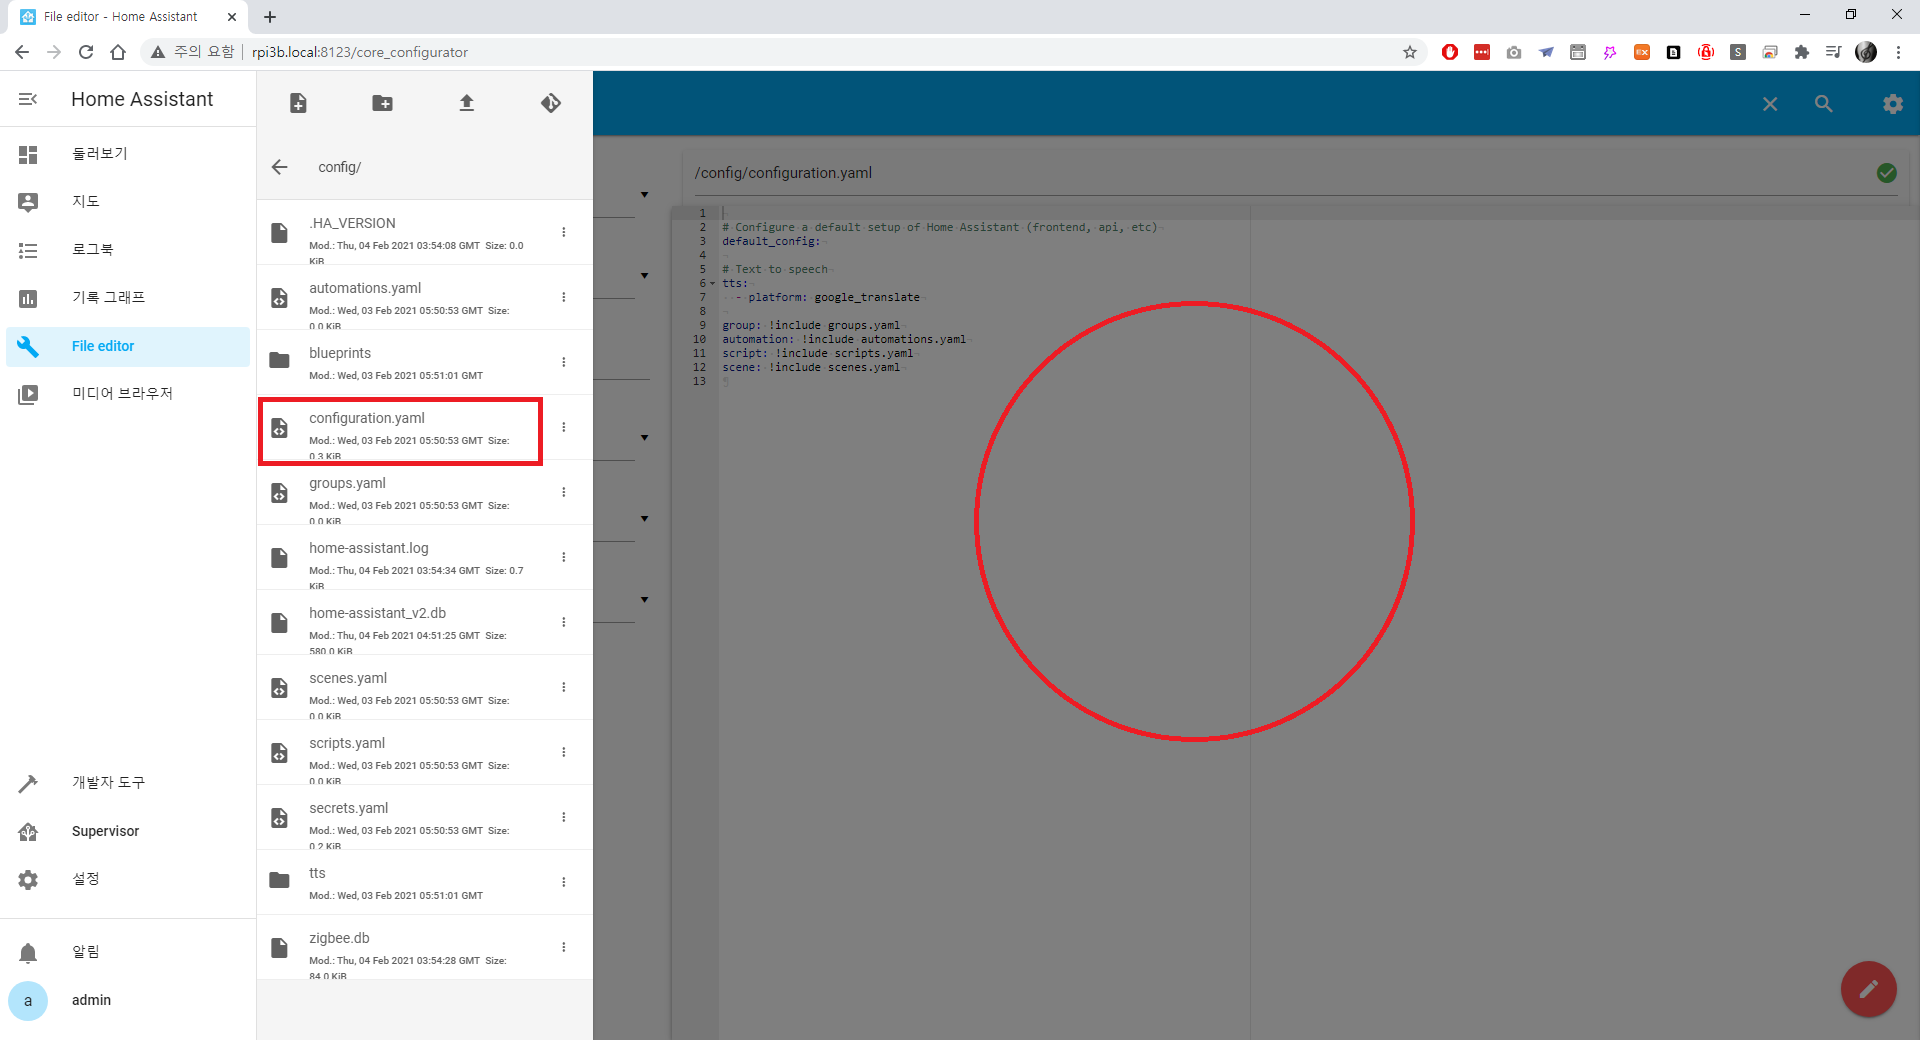Open more options for home-assistant.log
The height and width of the screenshot is (1040, 1920).
[564, 557]
